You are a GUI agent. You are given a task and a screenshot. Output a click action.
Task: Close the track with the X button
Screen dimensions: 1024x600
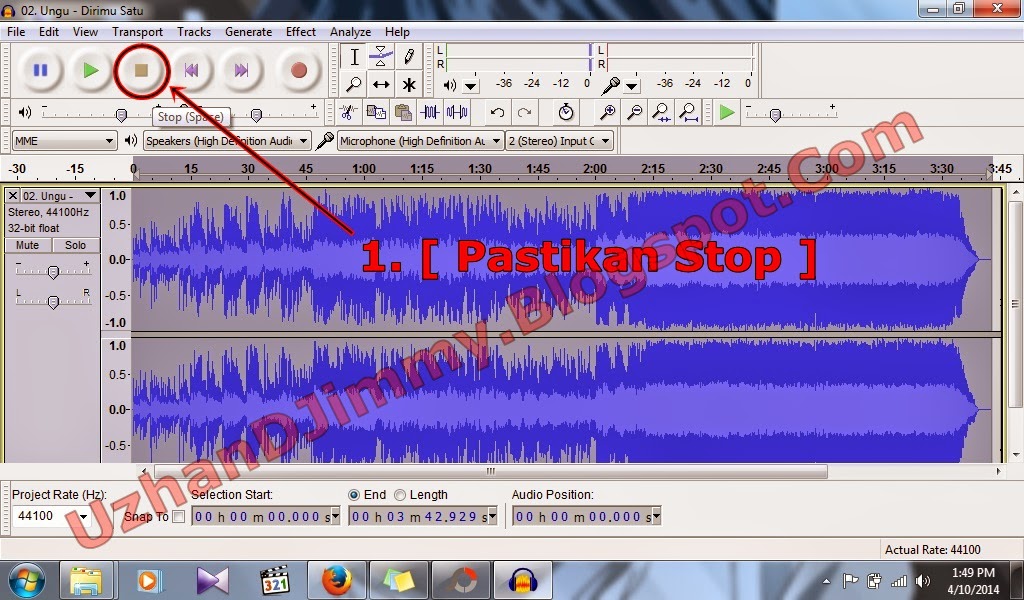[12, 196]
